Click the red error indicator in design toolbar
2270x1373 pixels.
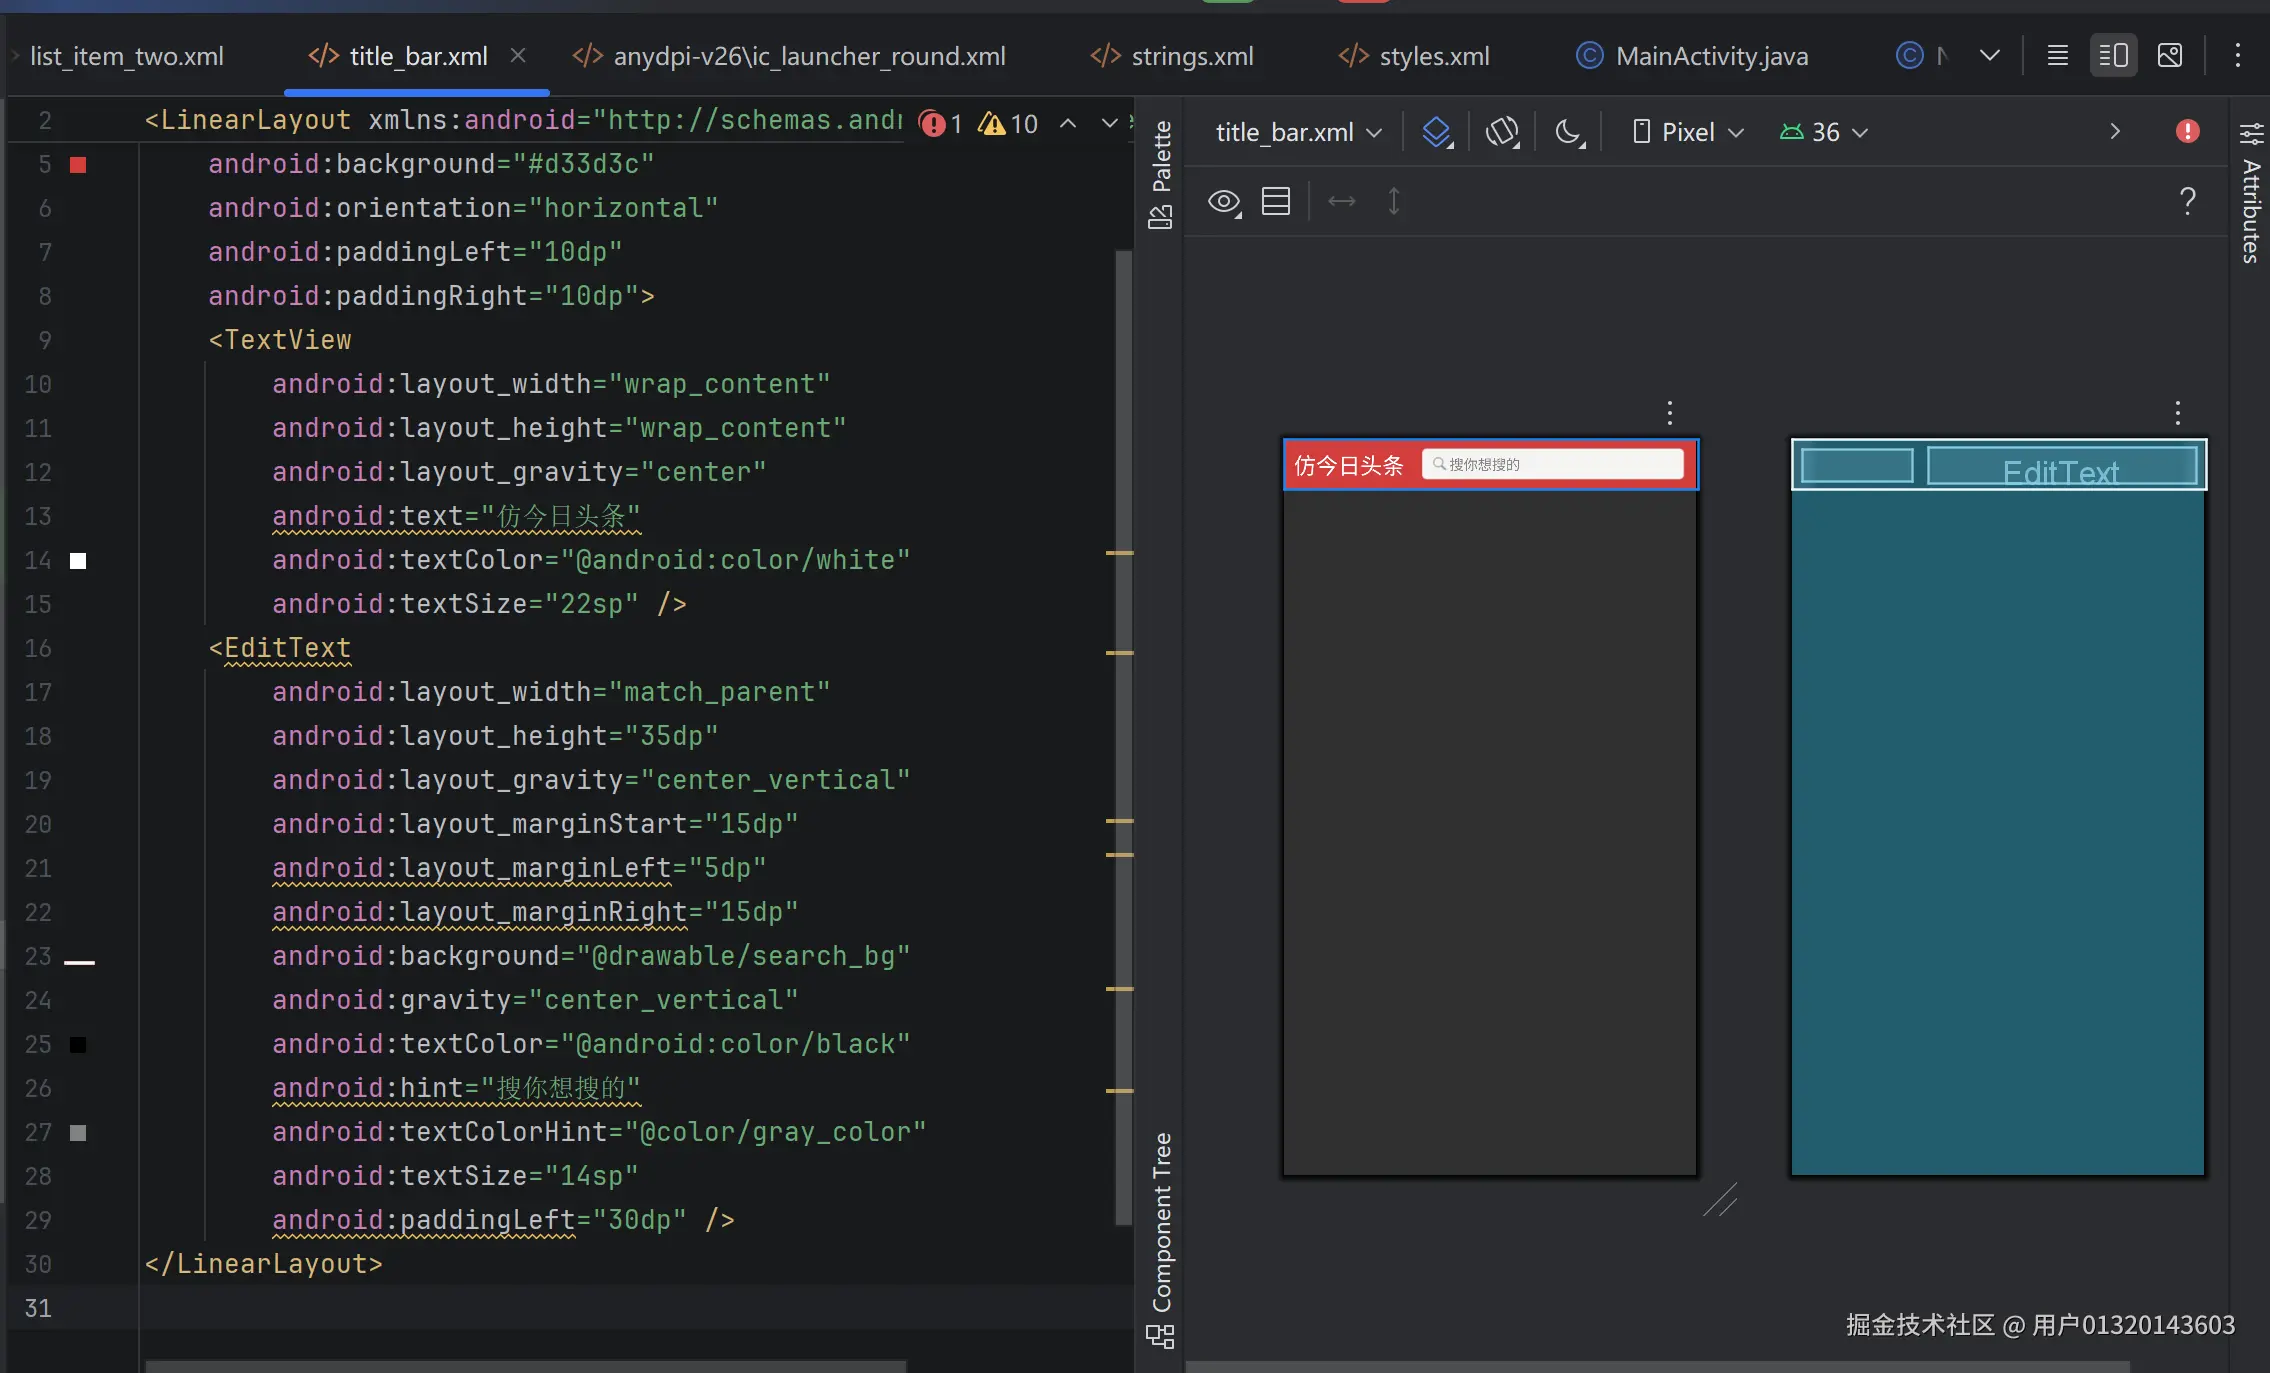pyautogui.click(x=2187, y=132)
